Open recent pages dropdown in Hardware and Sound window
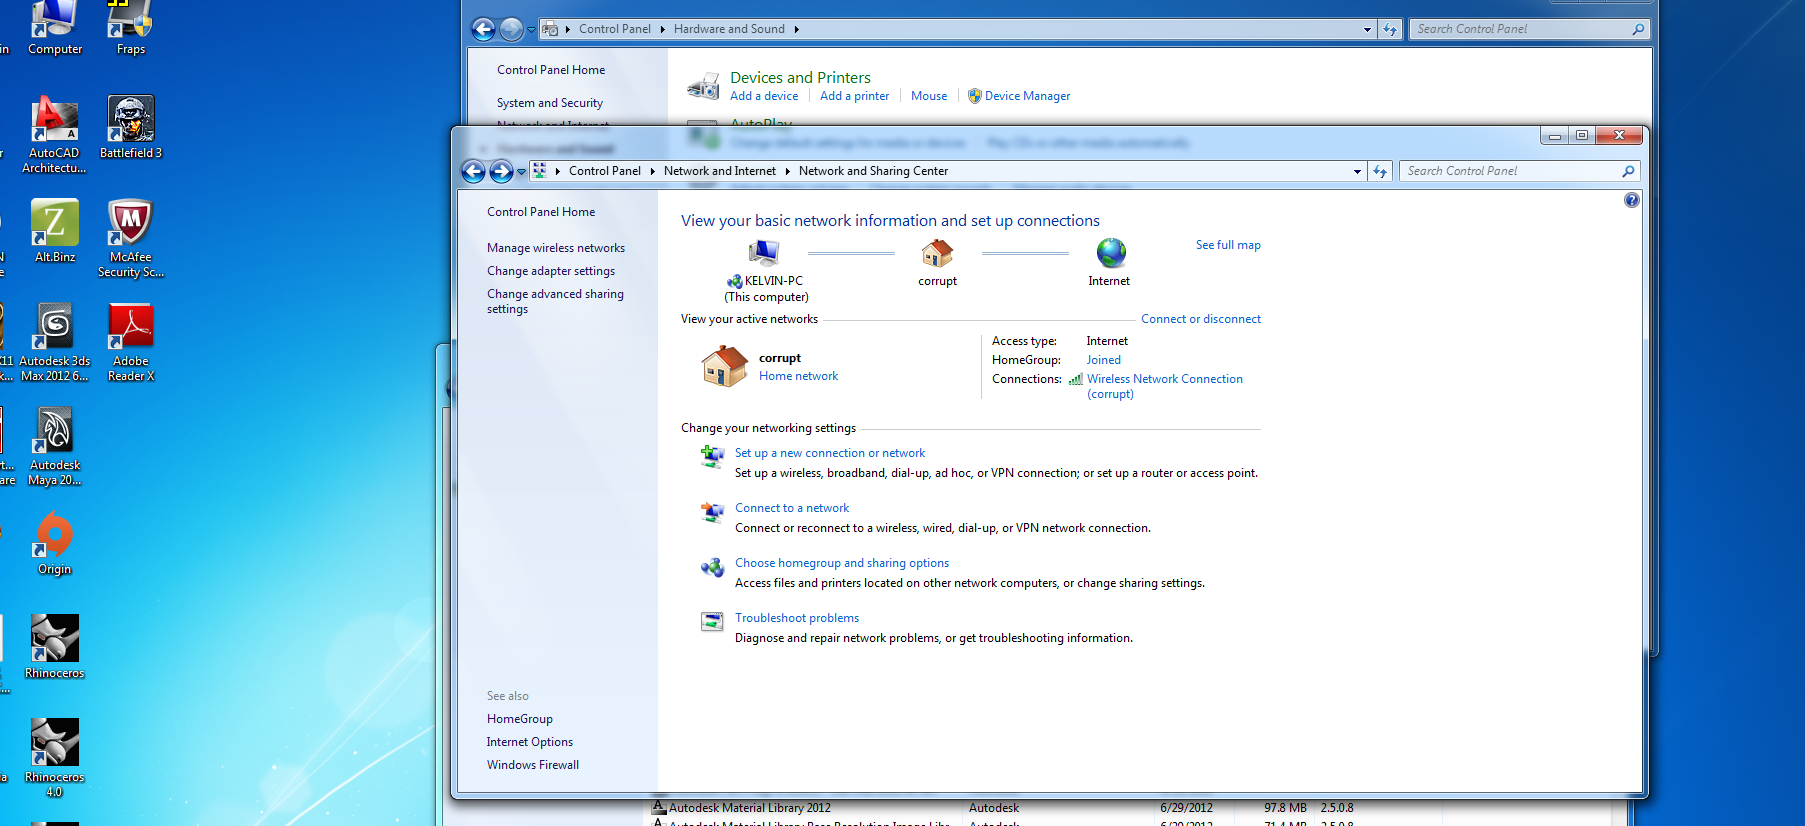 pos(531,30)
